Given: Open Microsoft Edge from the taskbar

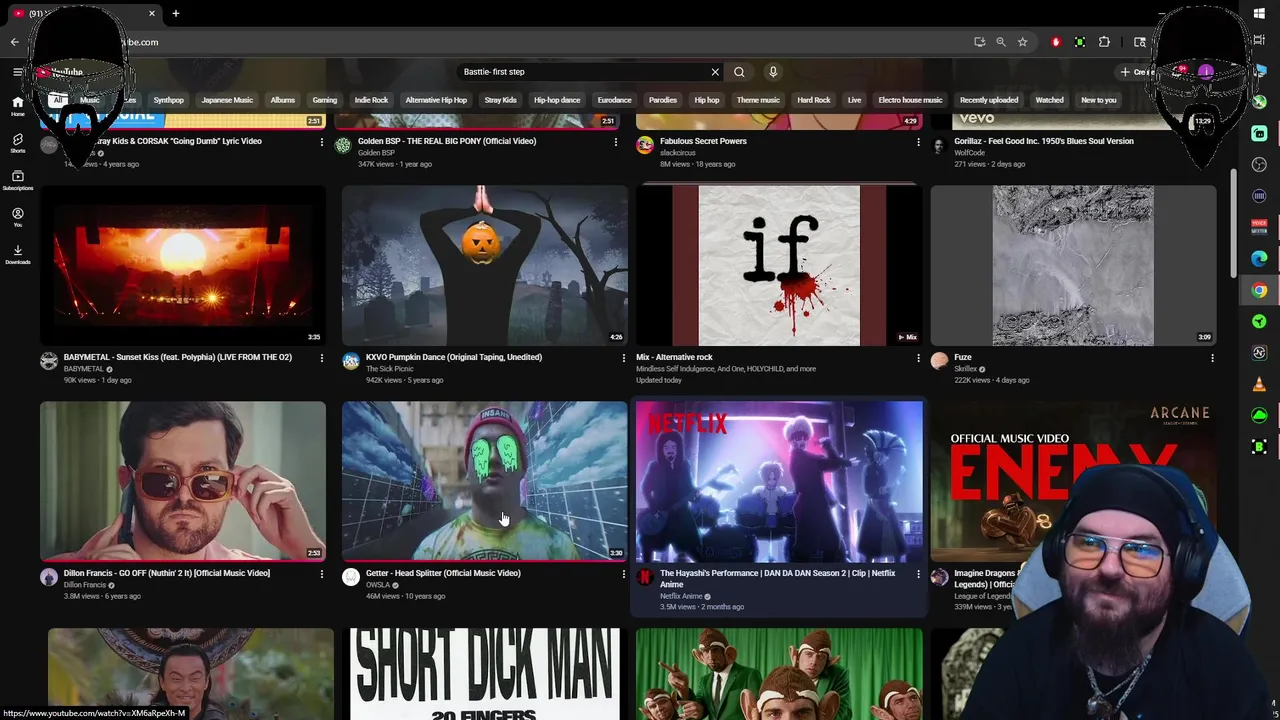Looking at the screenshot, I should (1259, 258).
